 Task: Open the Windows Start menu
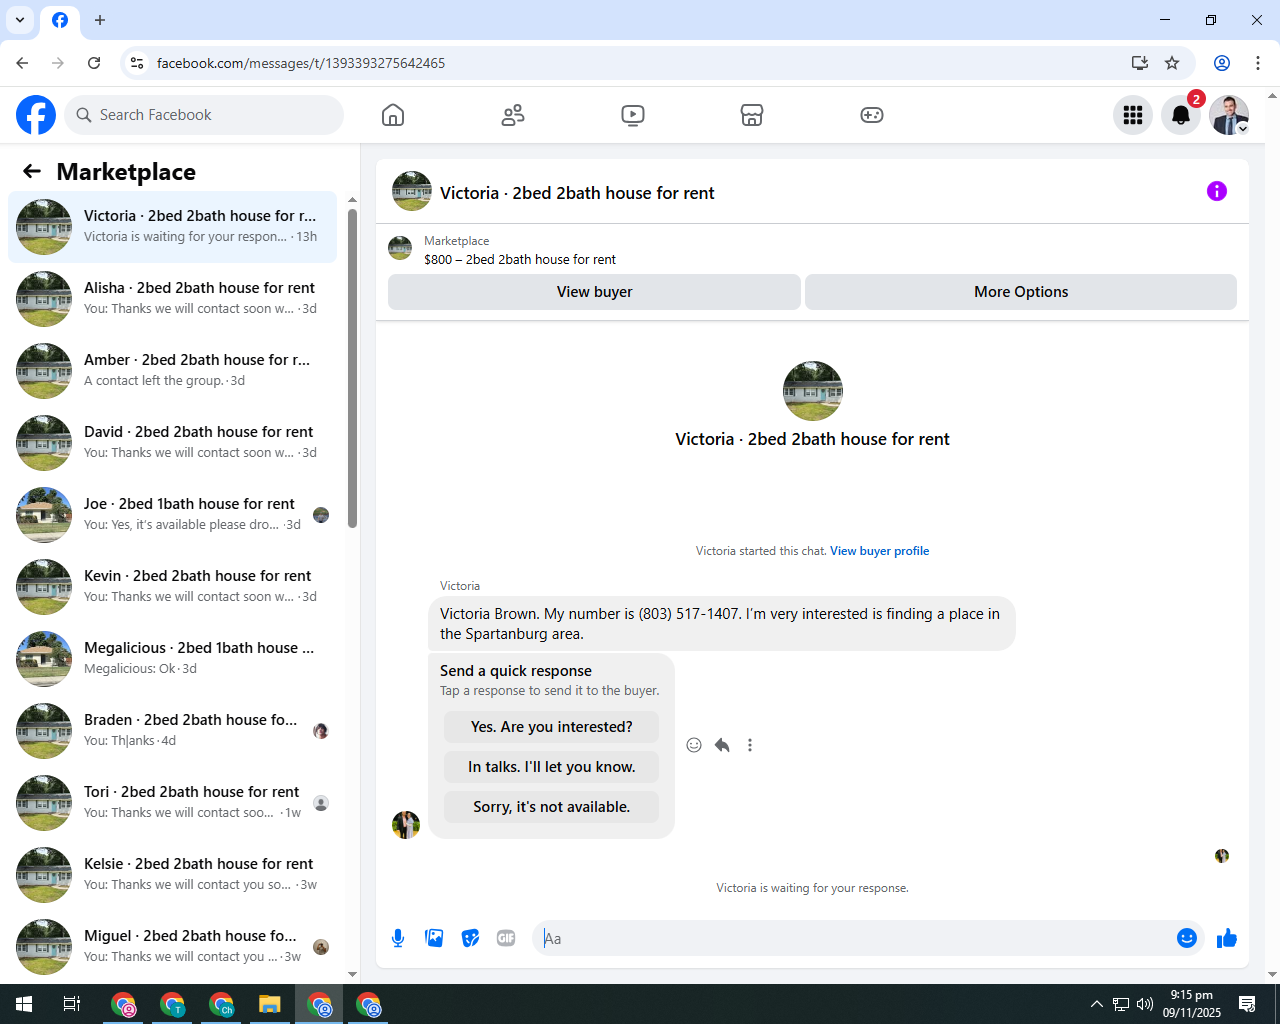pos(24,1004)
